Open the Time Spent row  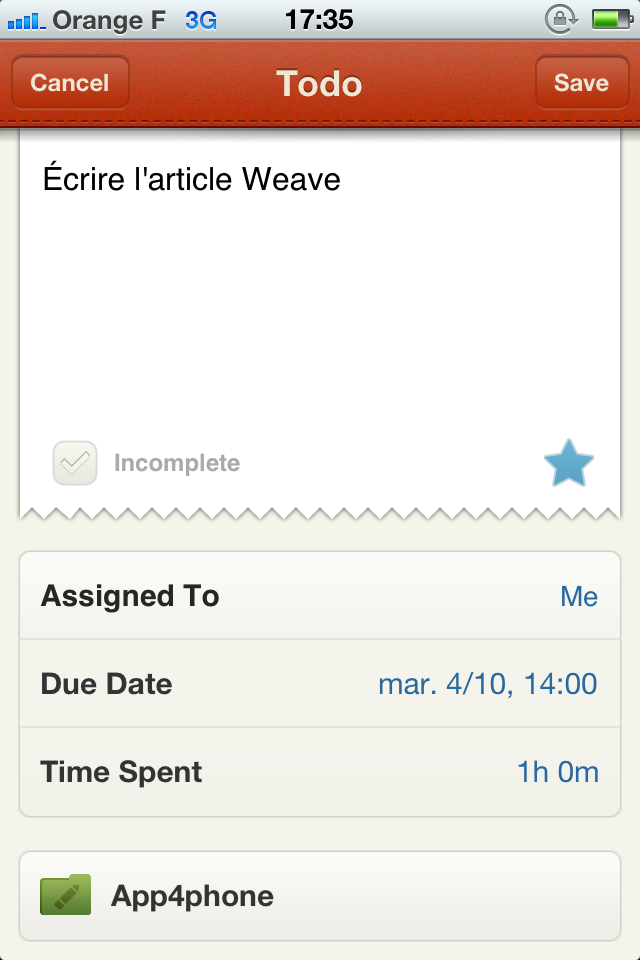pos(320,772)
